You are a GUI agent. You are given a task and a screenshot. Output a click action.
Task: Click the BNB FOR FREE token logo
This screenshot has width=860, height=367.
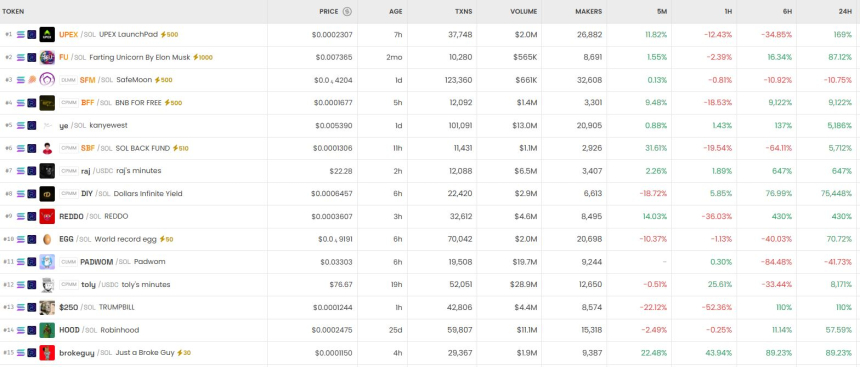tap(47, 103)
